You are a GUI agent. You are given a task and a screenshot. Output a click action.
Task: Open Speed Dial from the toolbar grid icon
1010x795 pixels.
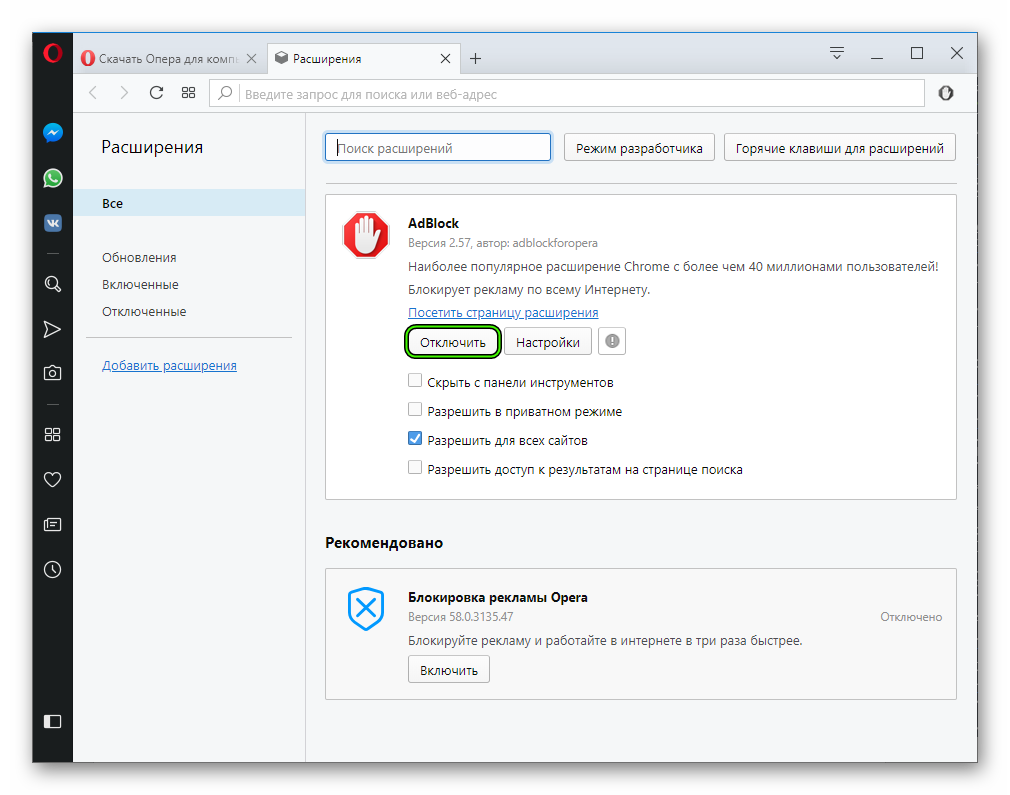click(188, 93)
